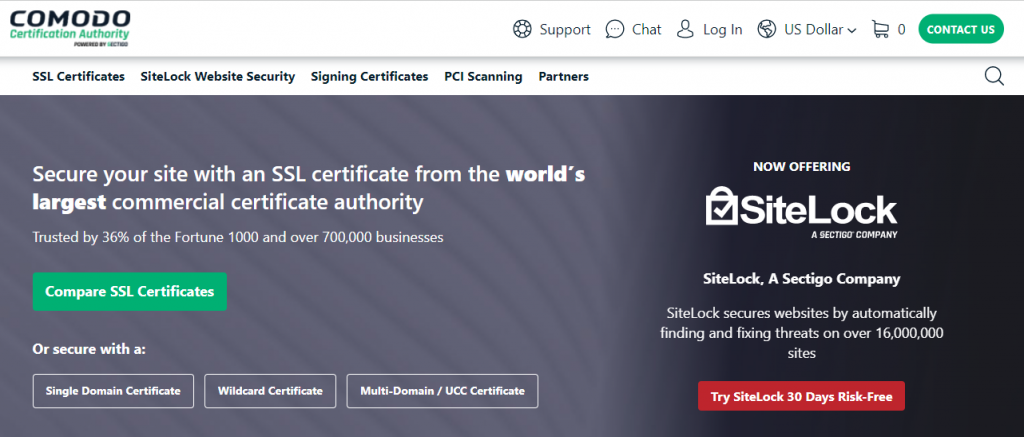Select the PCI Scanning menu item
The image size is (1024, 437).
483,76
